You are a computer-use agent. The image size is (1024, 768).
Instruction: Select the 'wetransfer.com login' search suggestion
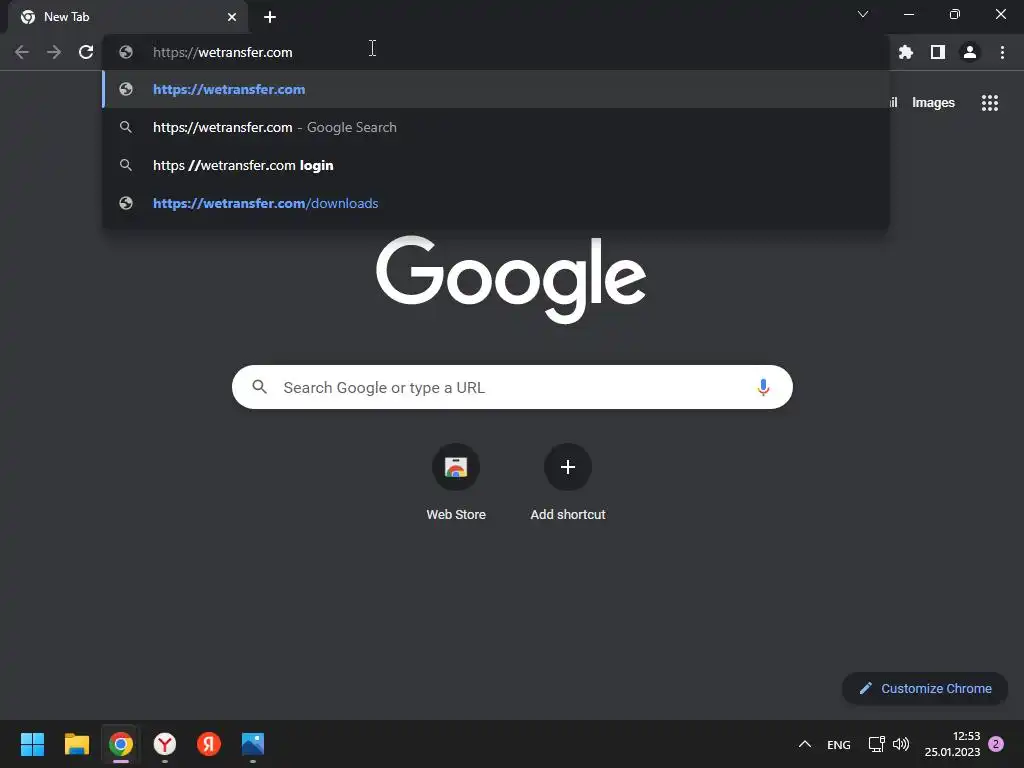click(496, 165)
